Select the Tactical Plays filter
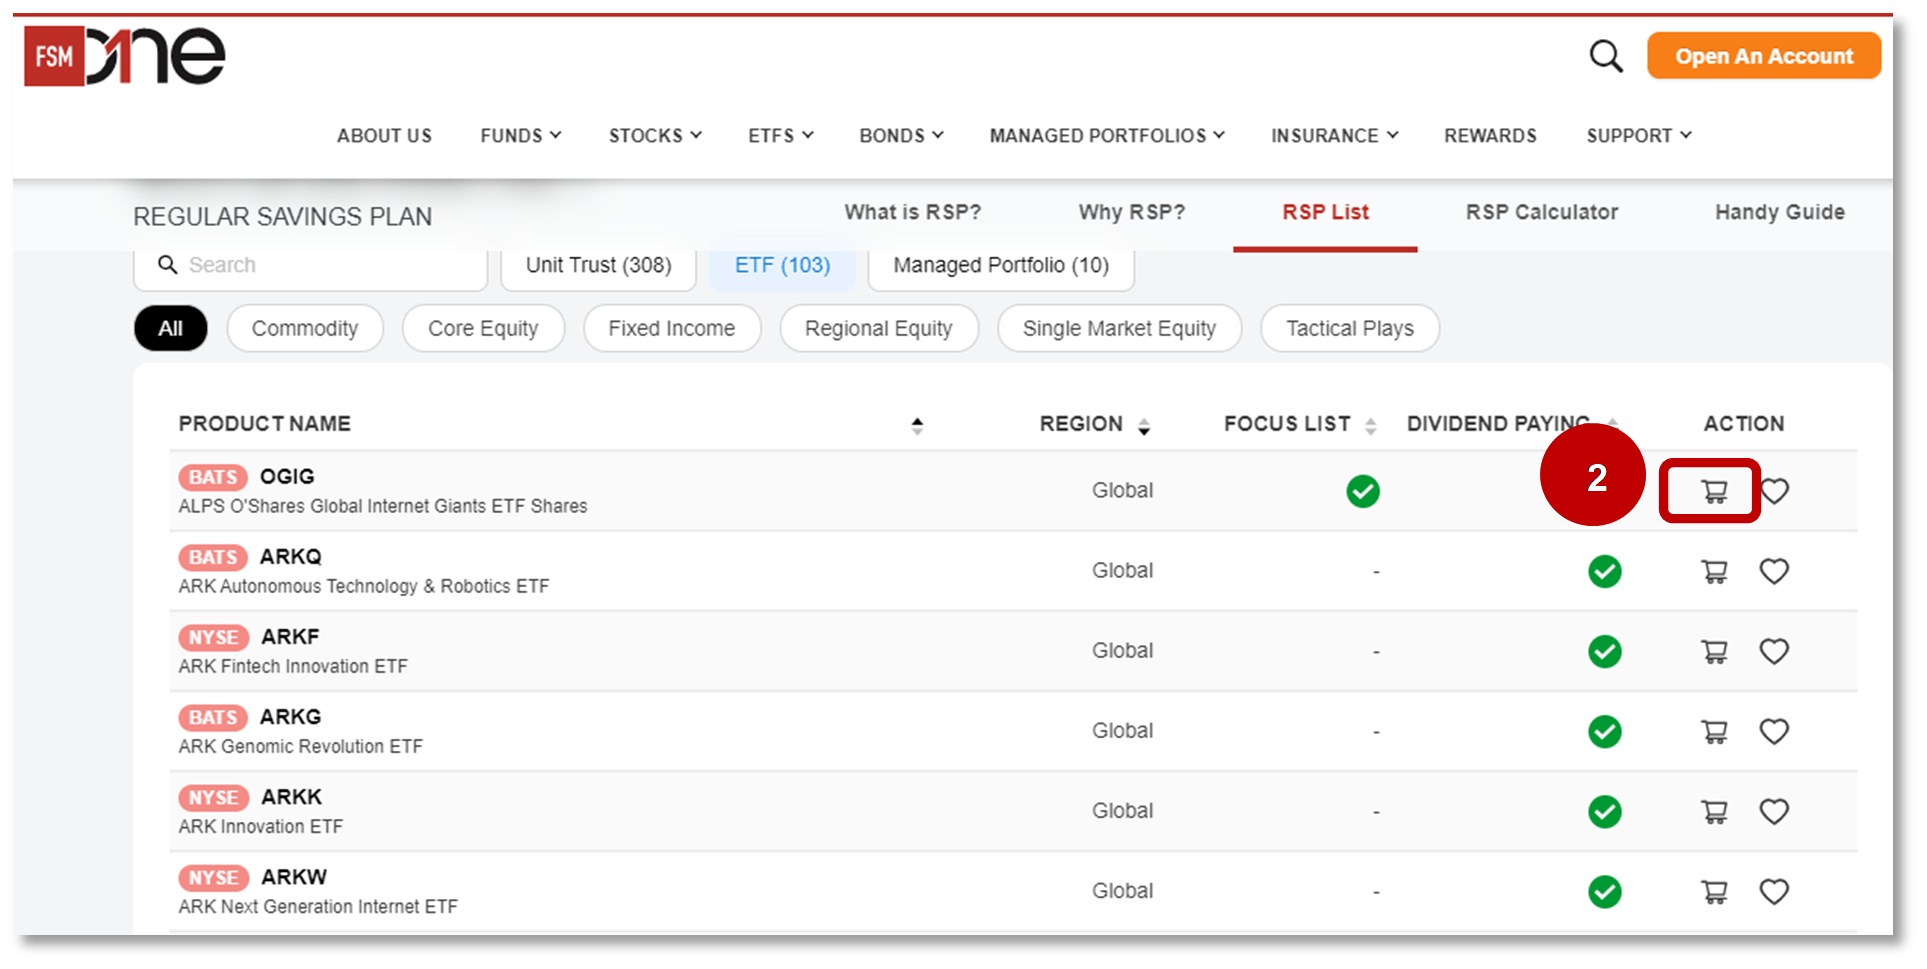This screenshot has height=969, width=1927. [x=1349, y=328]
